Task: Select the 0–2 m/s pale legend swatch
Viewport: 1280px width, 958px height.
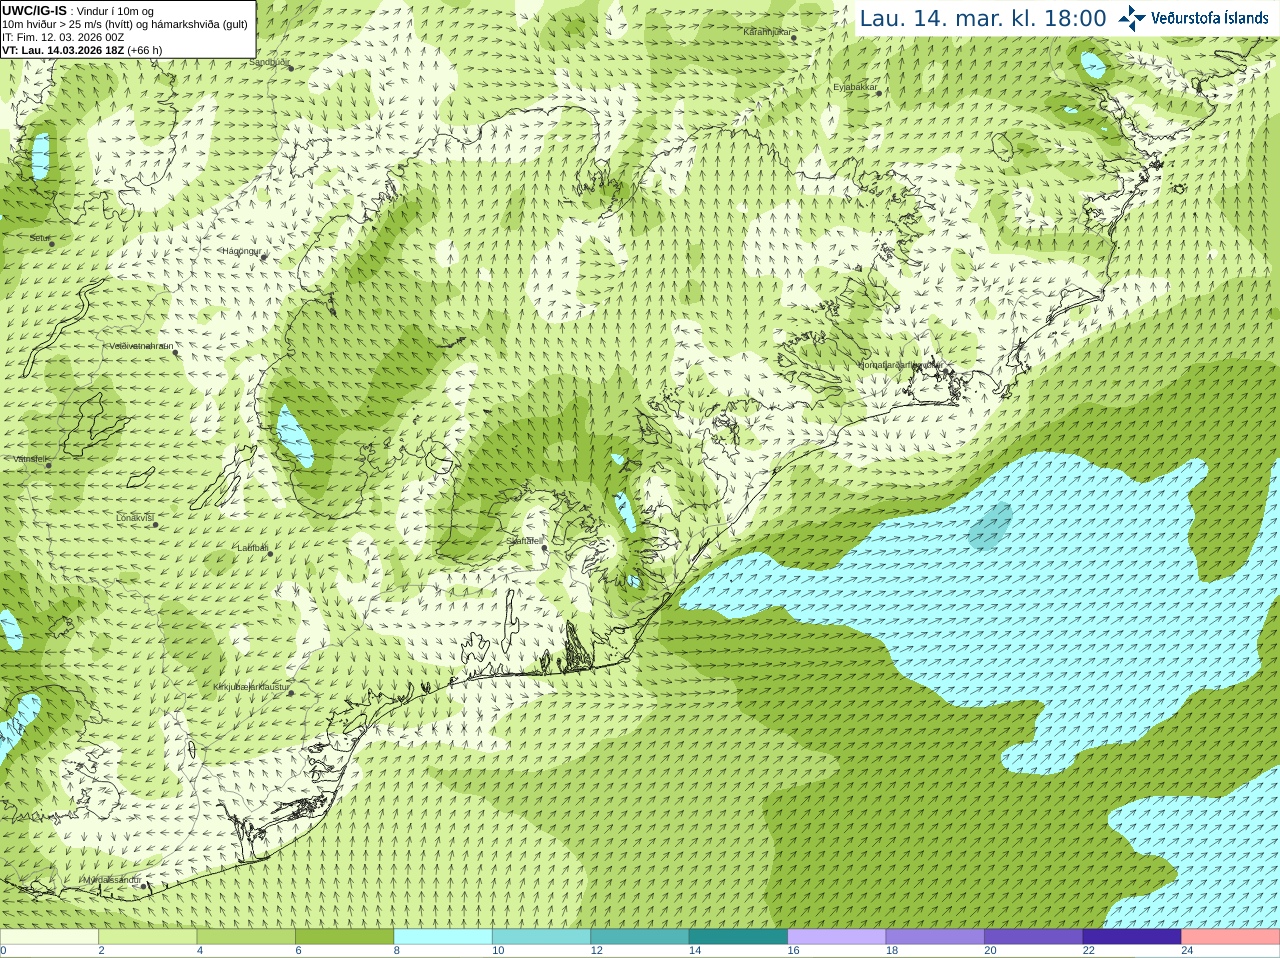Action: click(49, 937)
